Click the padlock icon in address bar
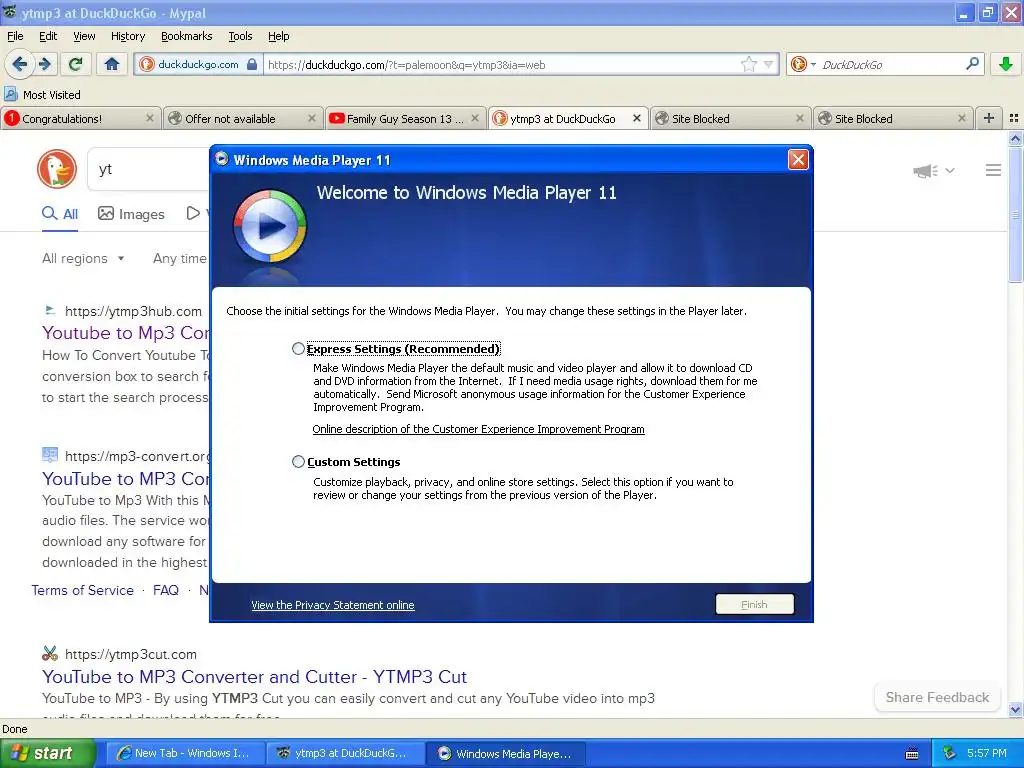 (x=252, y=64)
